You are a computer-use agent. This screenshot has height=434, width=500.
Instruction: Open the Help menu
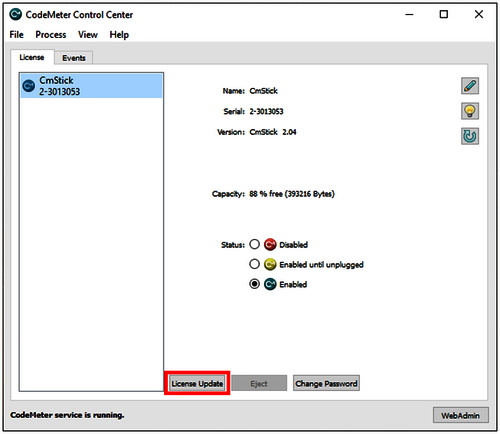(x=119, y=35)
